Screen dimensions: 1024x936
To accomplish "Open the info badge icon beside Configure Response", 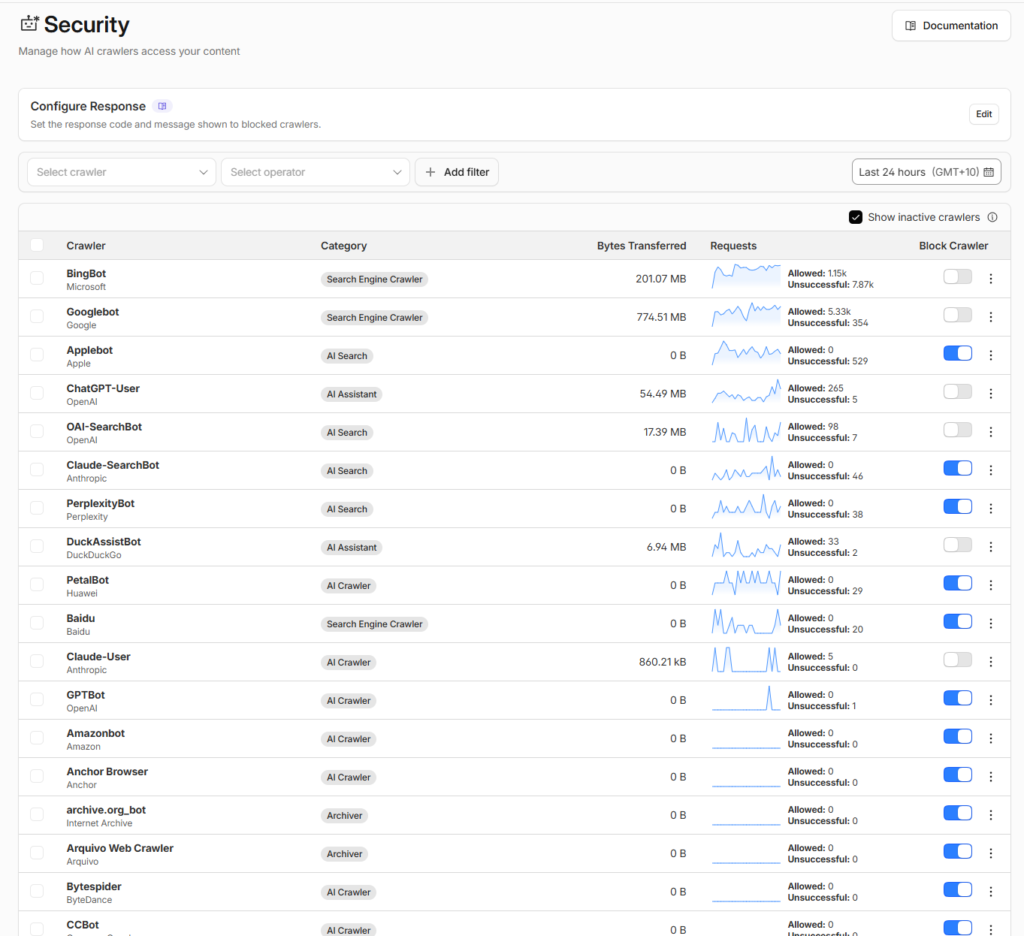I will 162,106.
